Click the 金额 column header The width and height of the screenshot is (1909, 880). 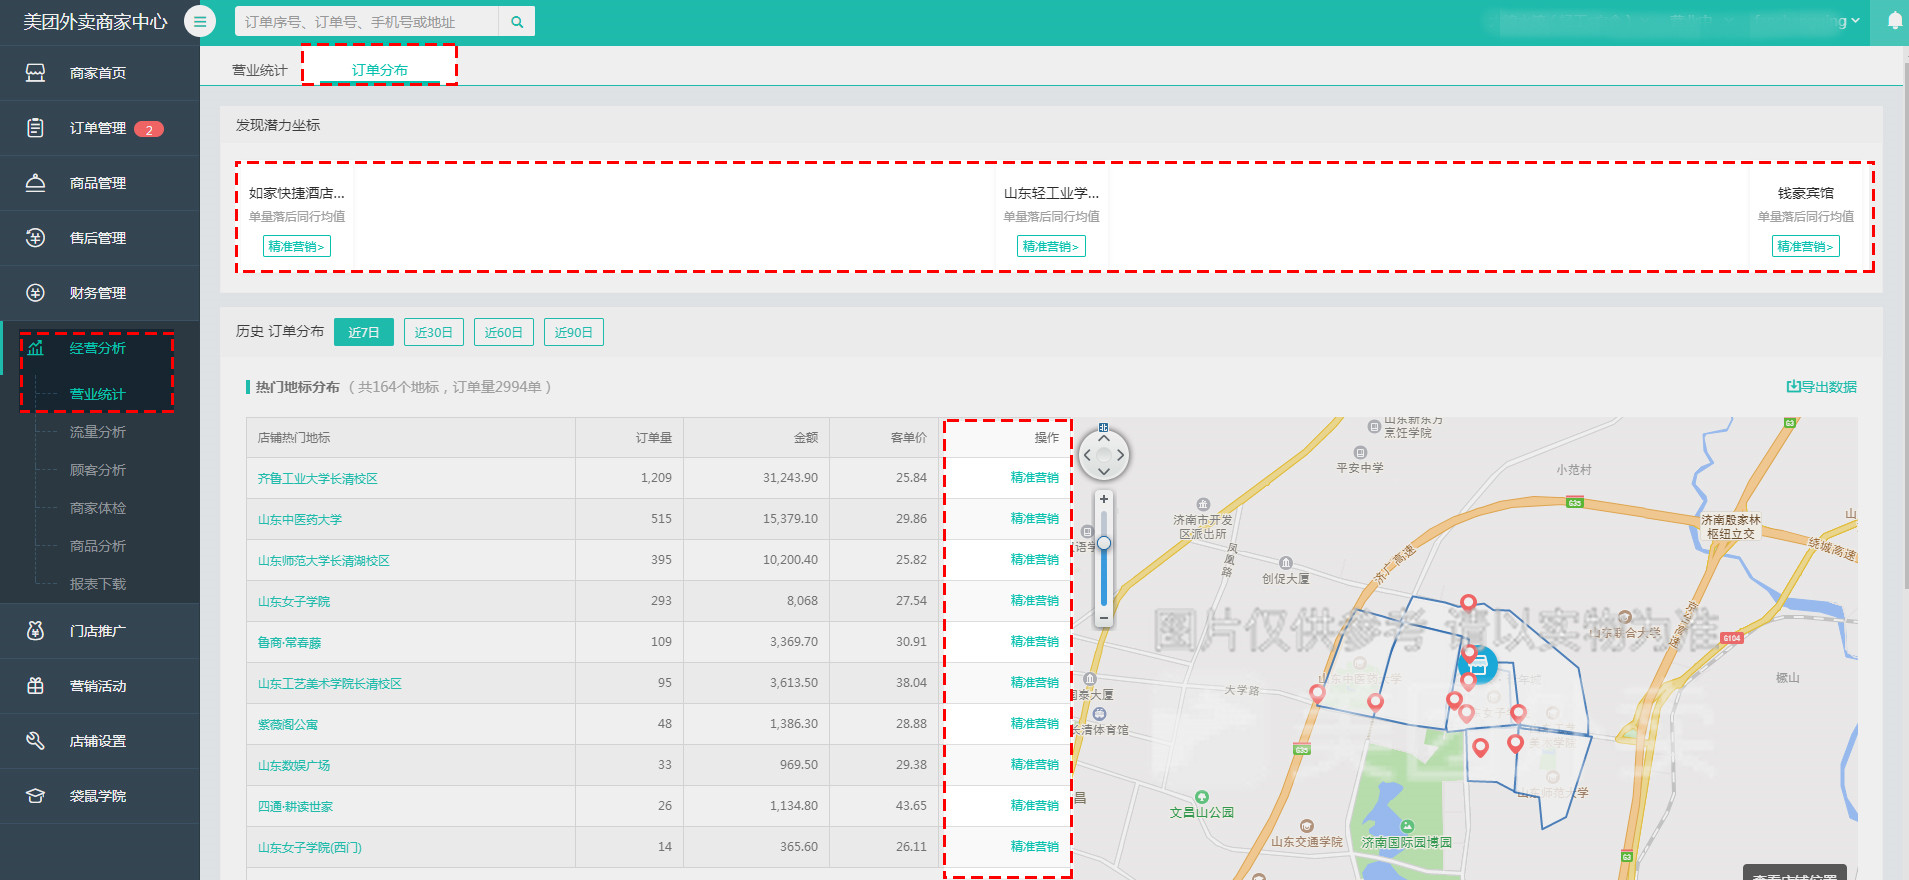[x=806, y=438]
